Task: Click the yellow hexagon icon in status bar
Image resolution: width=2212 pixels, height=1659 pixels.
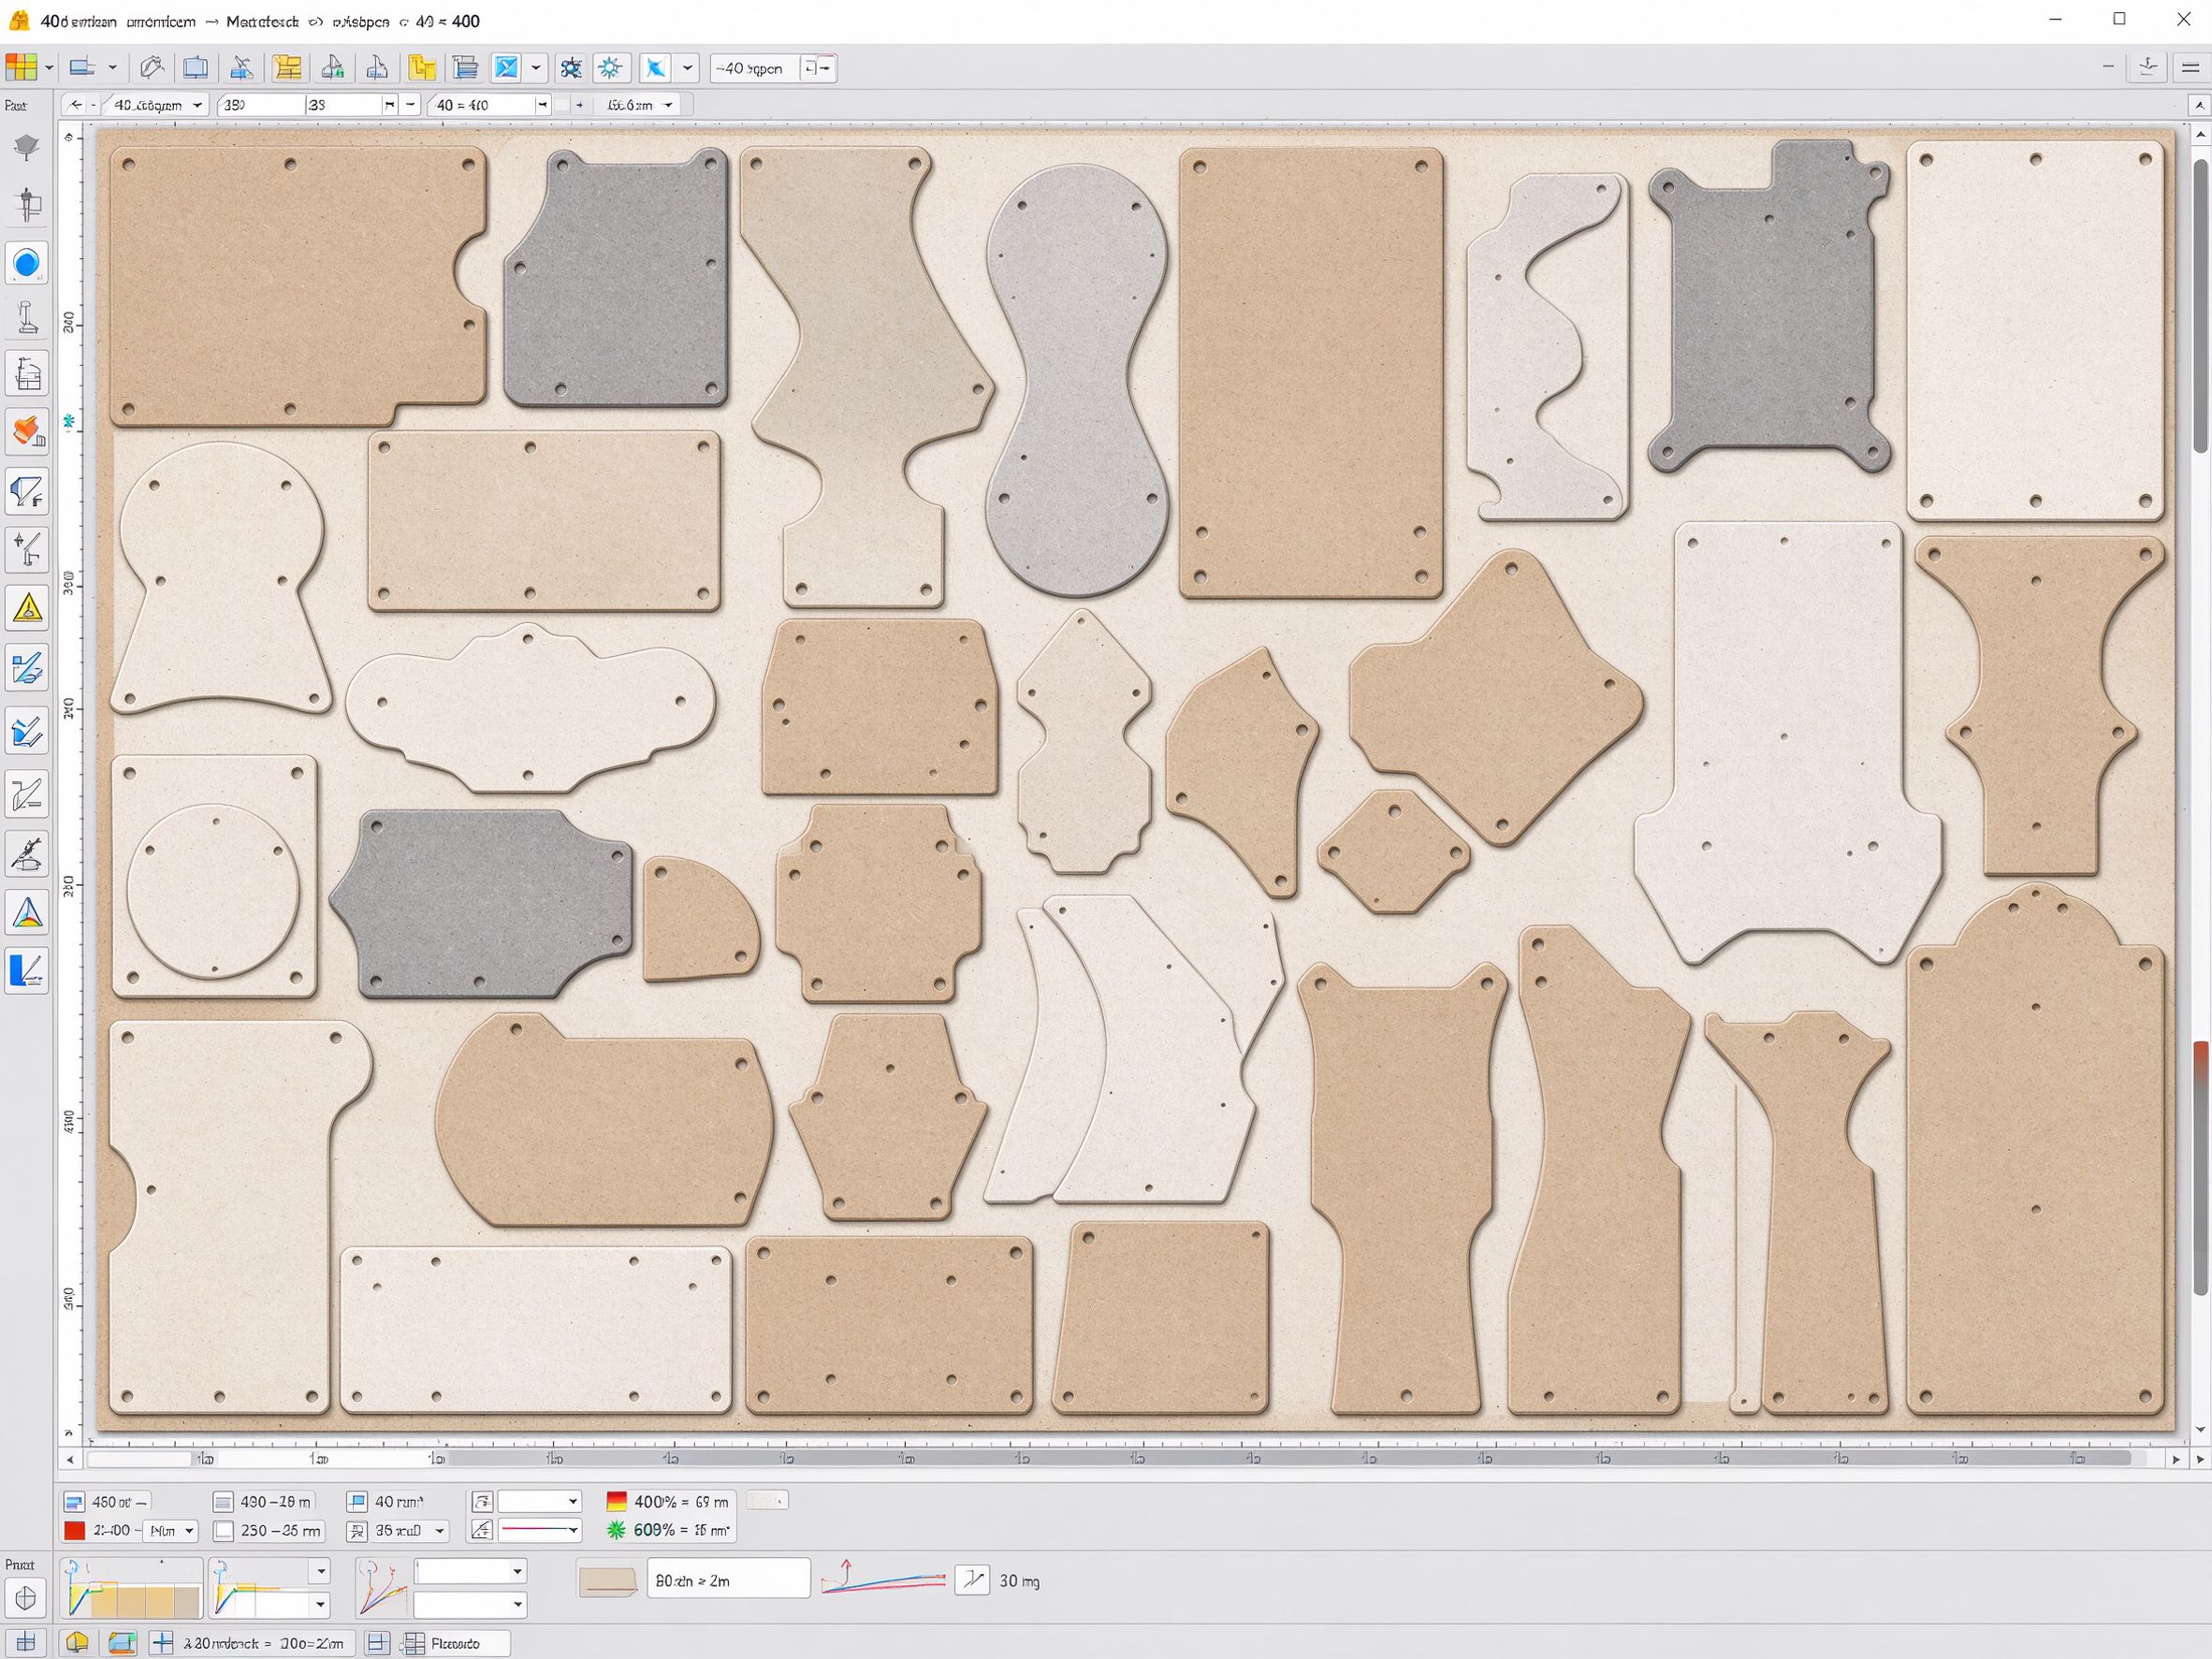Action: coord(77,1643)
